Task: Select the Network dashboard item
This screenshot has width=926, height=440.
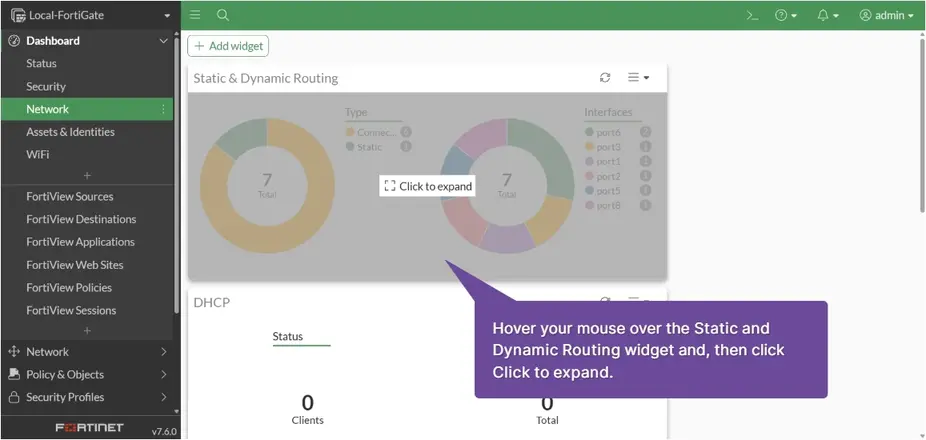Action: pyautogui.click(x=87, y=109)
